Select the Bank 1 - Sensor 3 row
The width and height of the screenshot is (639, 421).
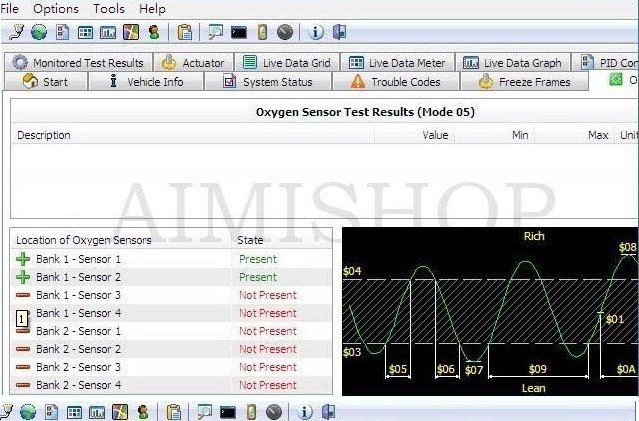click(171, 295)
